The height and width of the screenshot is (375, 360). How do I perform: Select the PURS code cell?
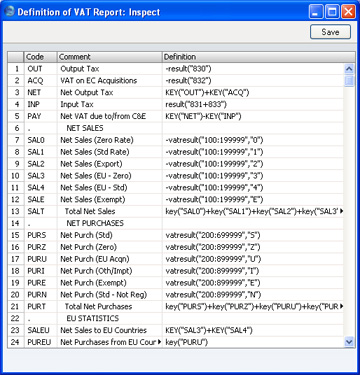pos(41,235)
